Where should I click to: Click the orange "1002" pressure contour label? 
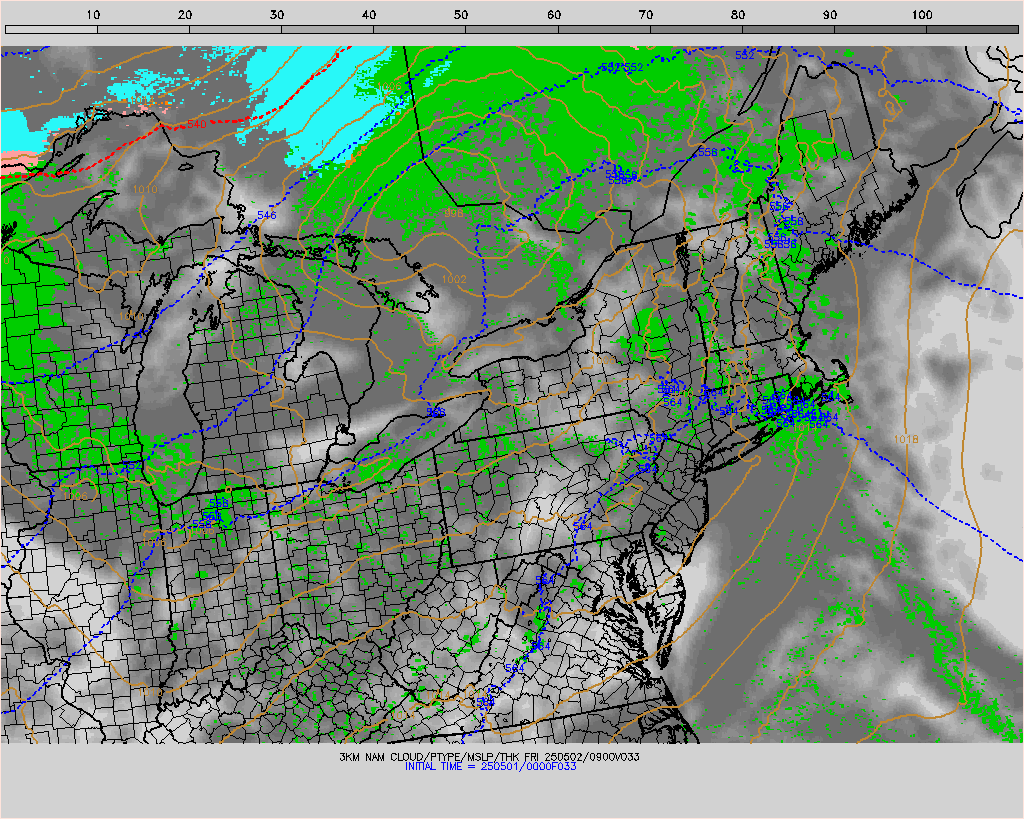(x=454, y=279)
